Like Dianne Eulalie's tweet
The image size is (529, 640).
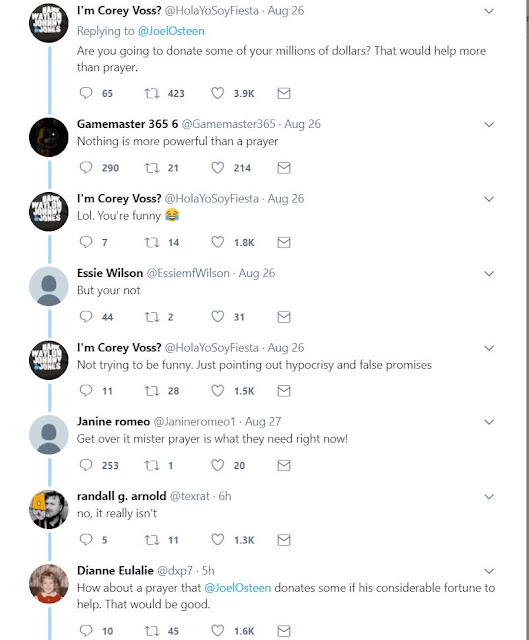coord(218,631)
